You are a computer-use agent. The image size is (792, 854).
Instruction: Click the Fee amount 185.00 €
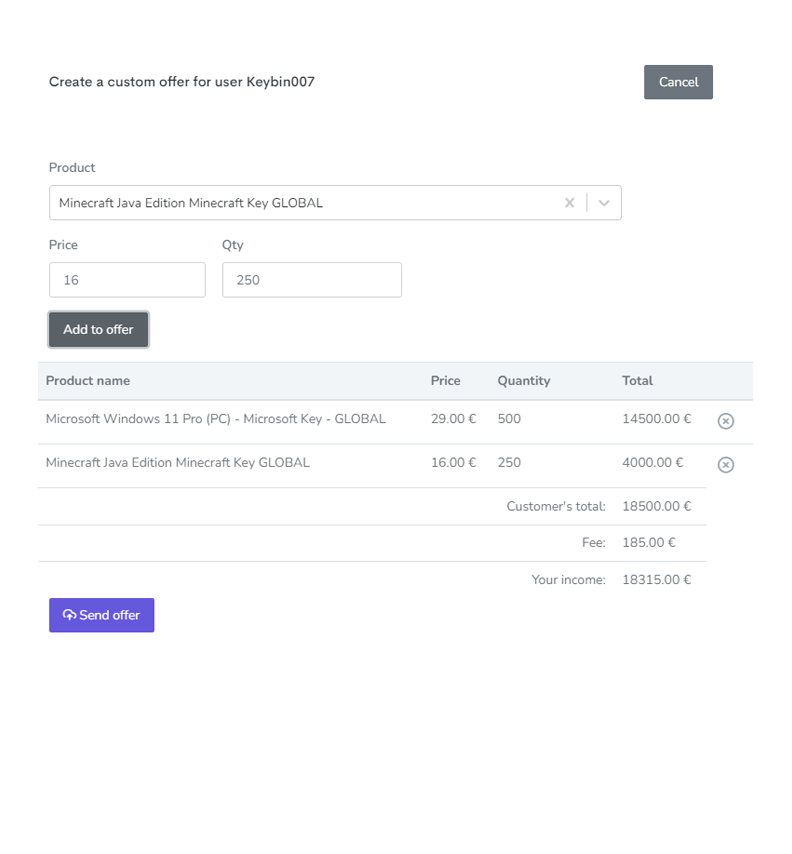(649, 542)
